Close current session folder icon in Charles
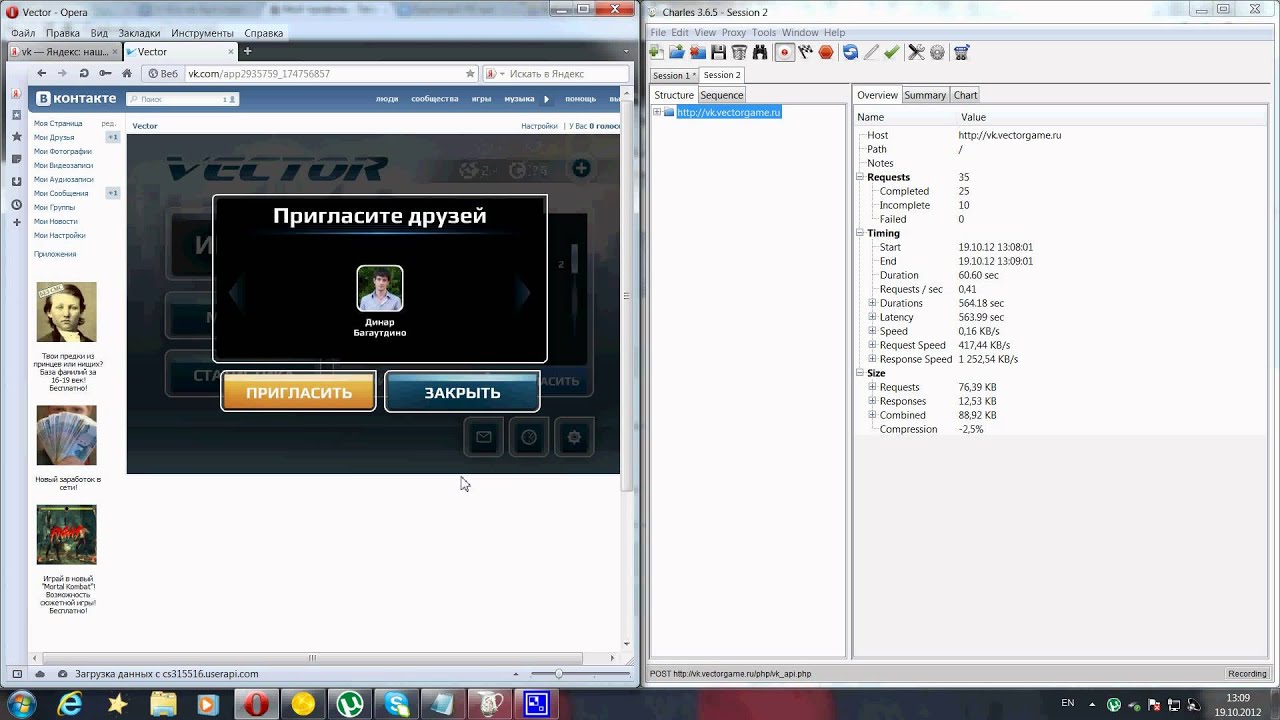1280x720 pixels. coord(697,52)
